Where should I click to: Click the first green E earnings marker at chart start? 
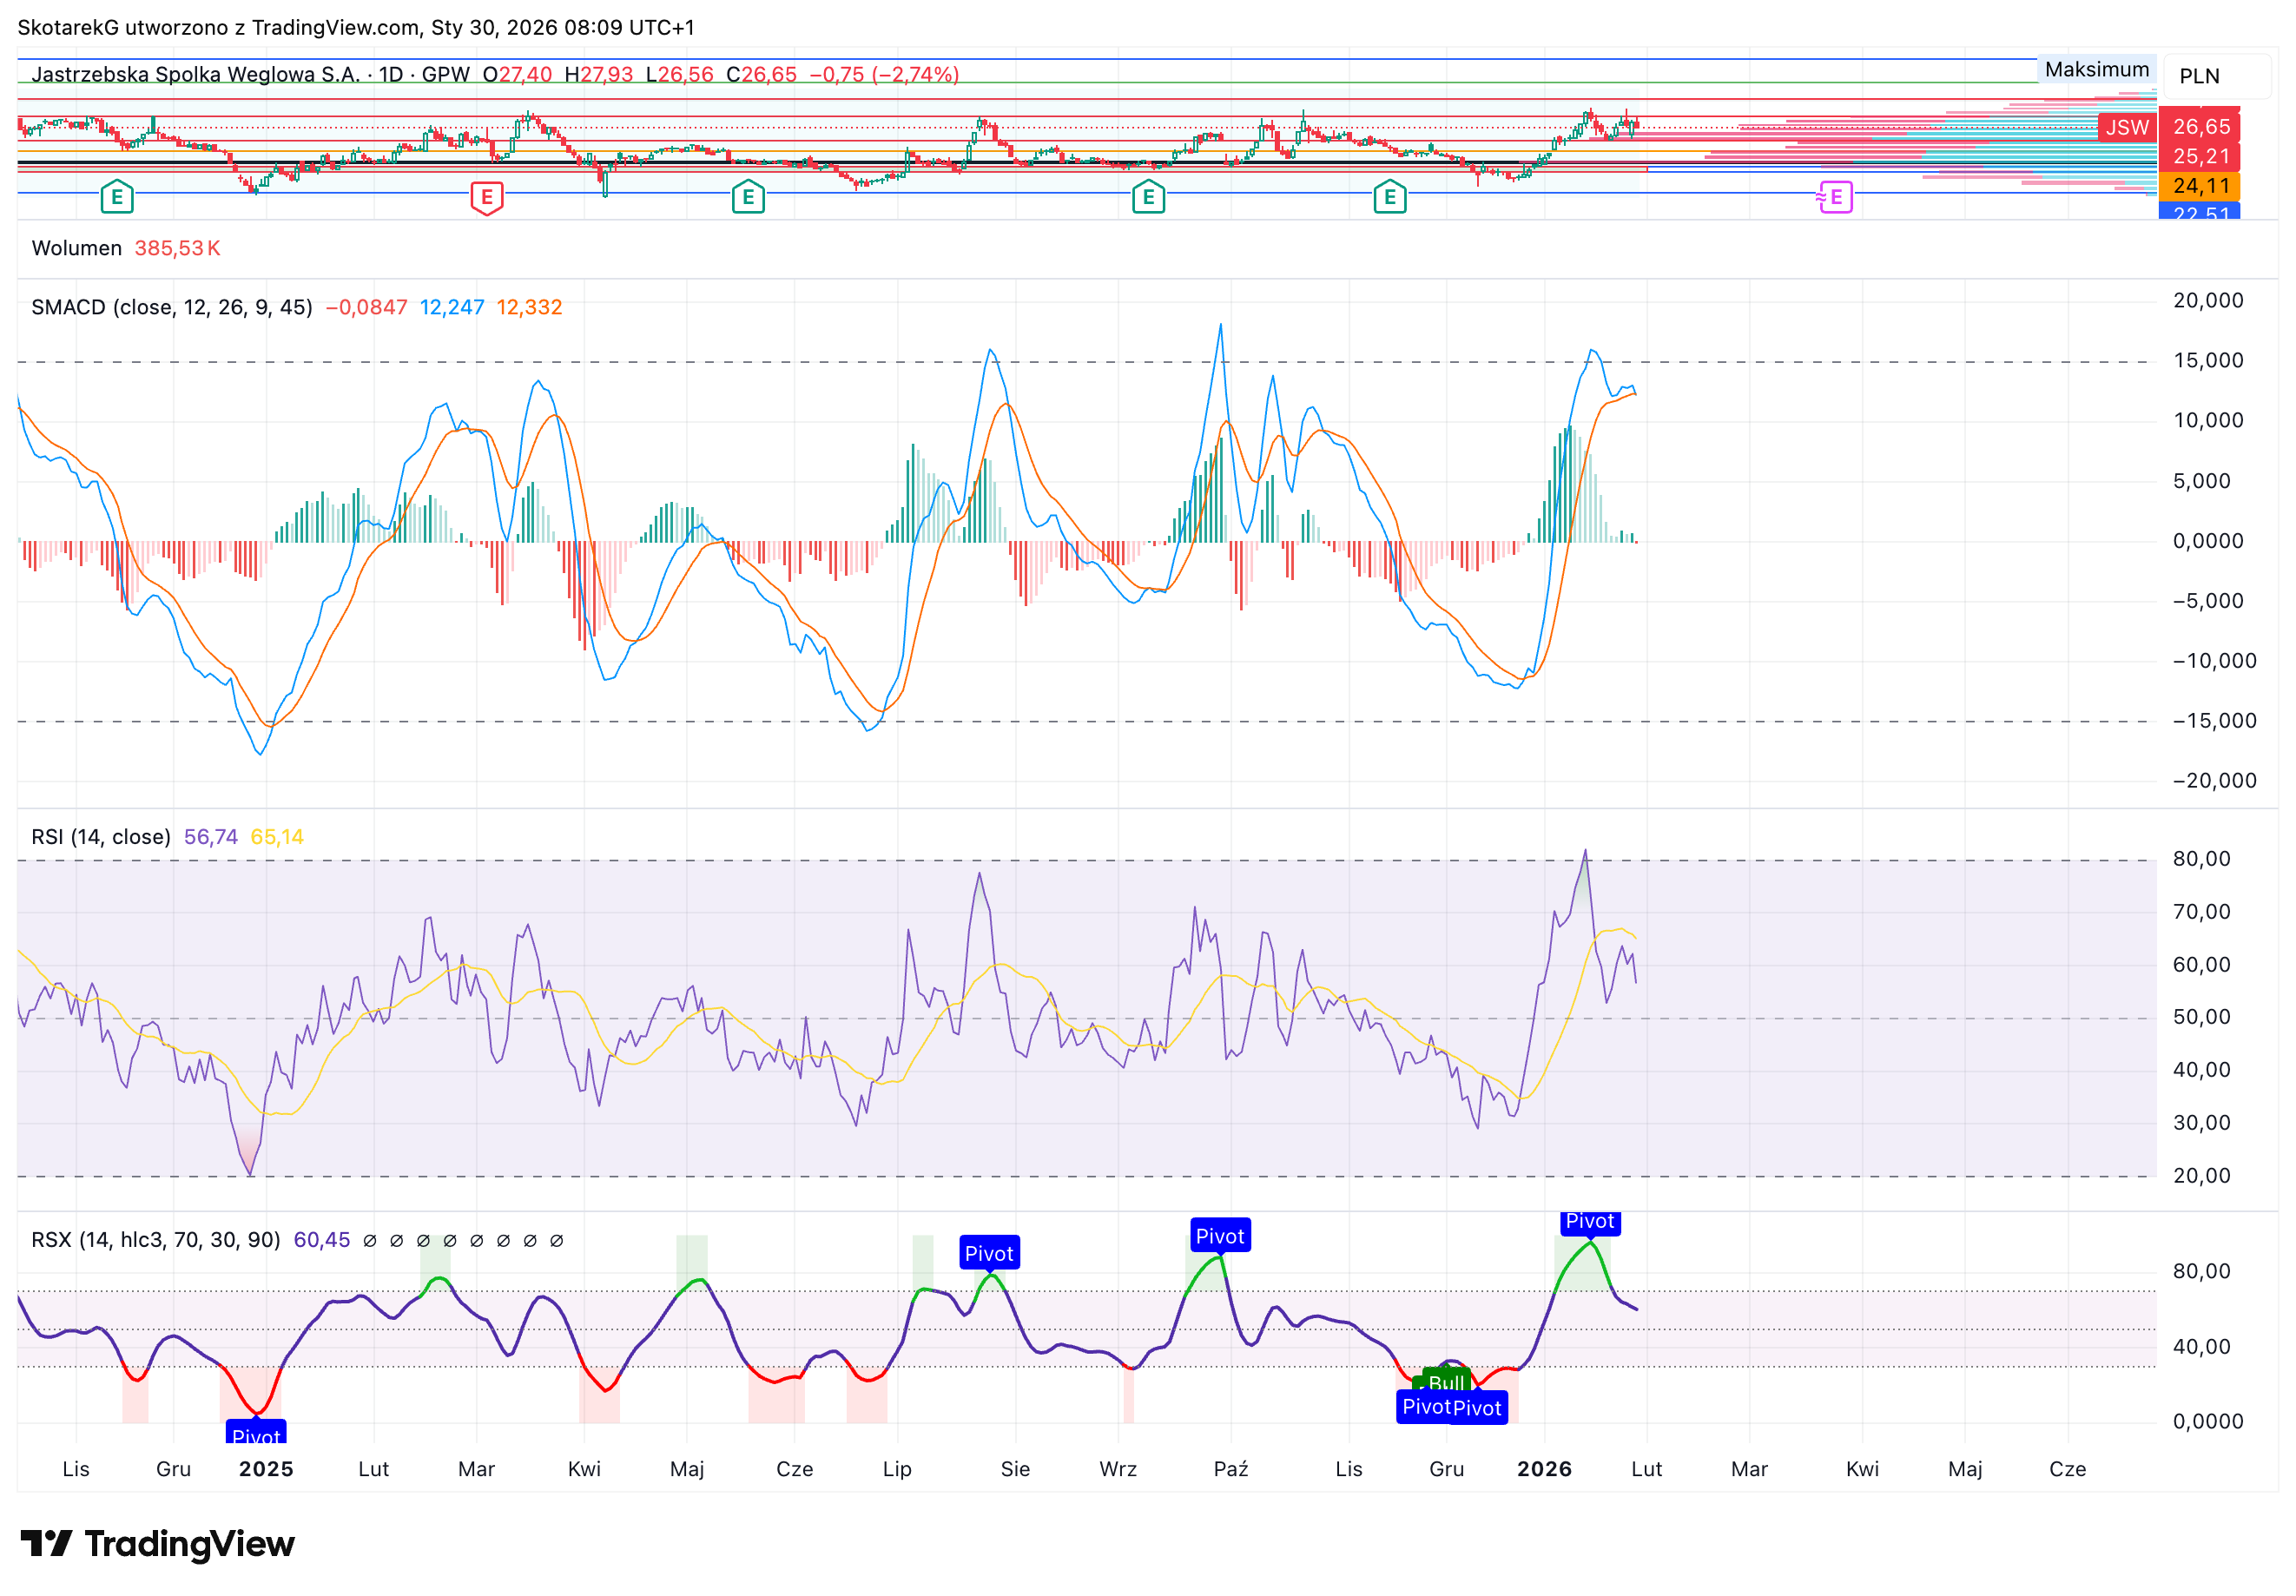coord(117,197)
